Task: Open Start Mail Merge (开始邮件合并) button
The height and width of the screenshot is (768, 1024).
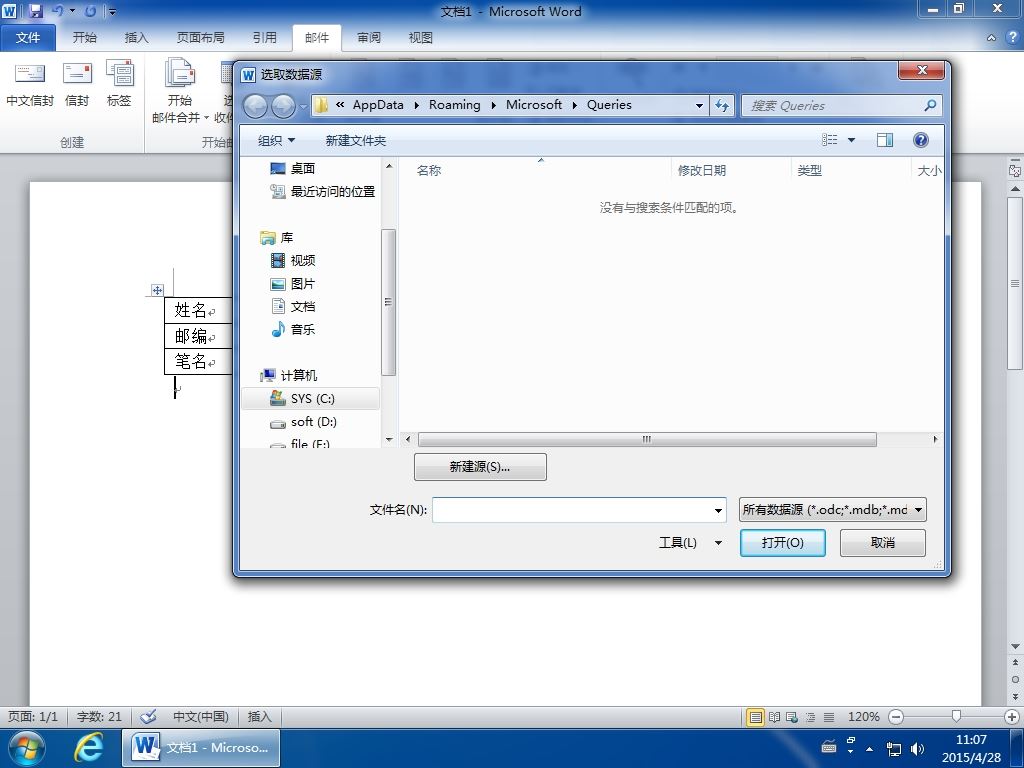Action: point(179,91)
